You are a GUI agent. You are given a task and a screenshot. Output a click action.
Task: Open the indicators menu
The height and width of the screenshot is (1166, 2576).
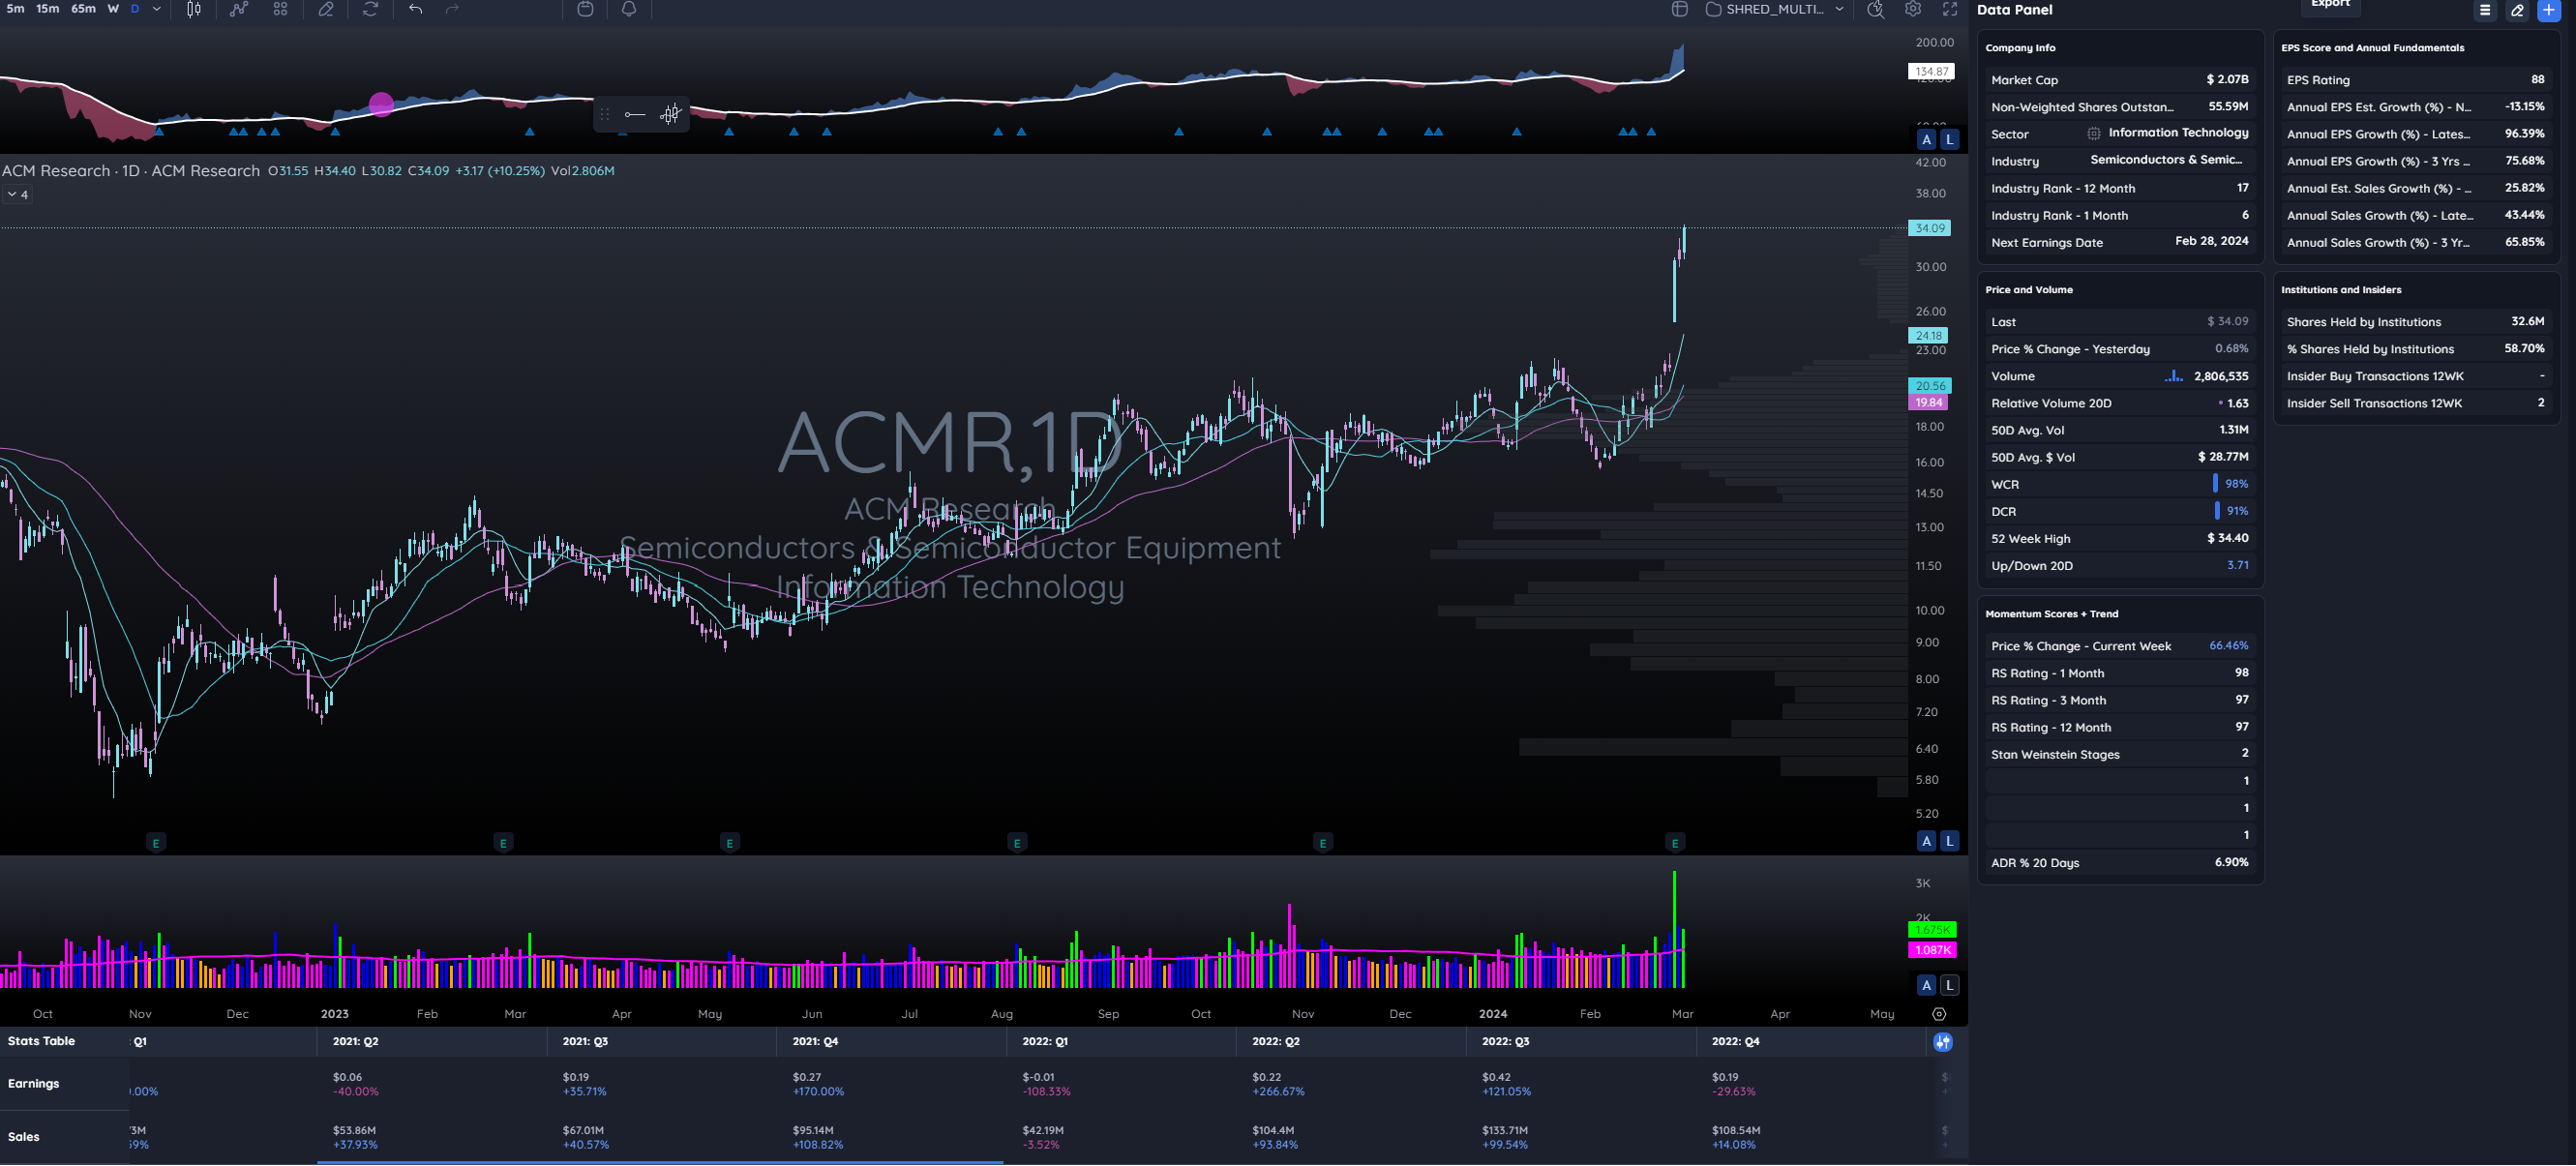click(x=238, y=9)
